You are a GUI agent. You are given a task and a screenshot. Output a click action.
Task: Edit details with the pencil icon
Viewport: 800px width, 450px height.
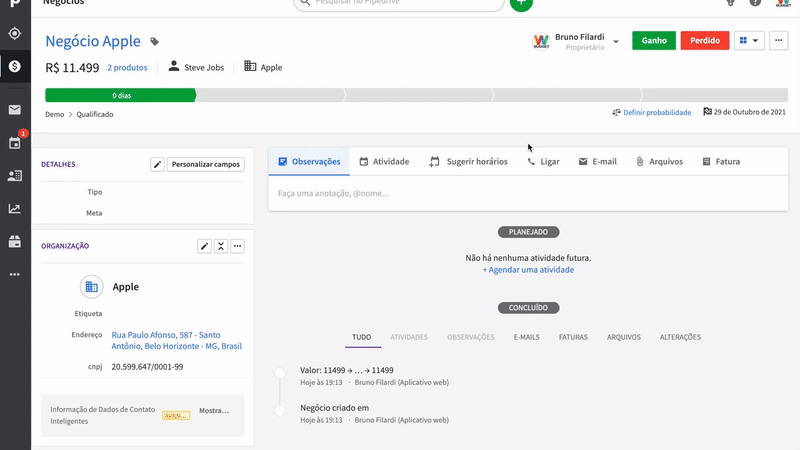click(157, 164)
